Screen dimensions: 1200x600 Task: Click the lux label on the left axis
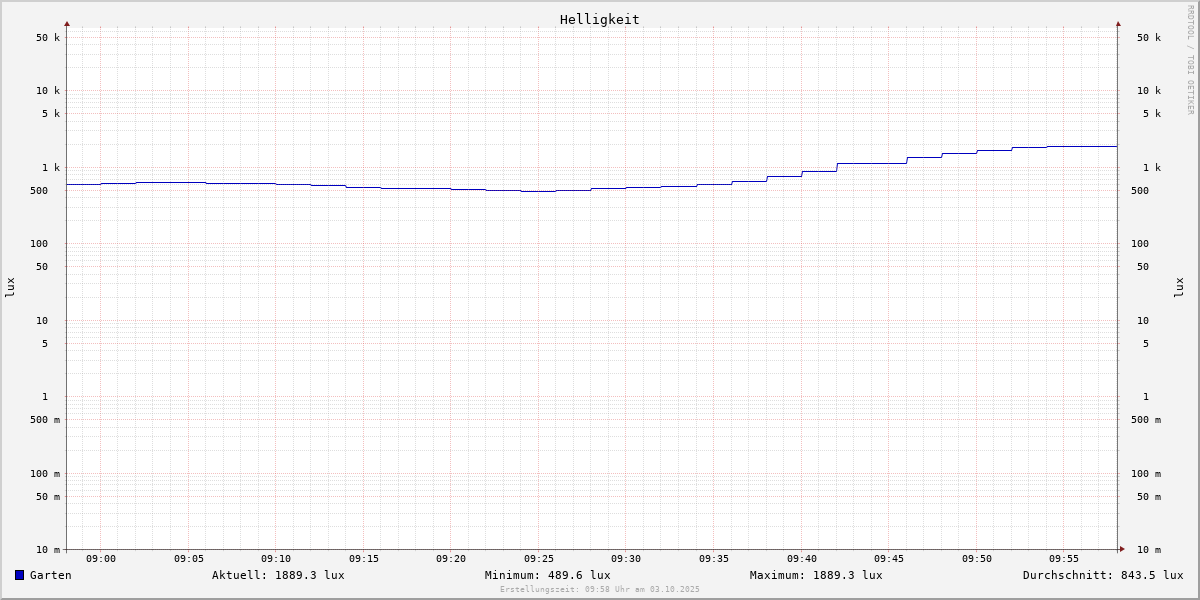pyautogui.click(x=10, y=287)
